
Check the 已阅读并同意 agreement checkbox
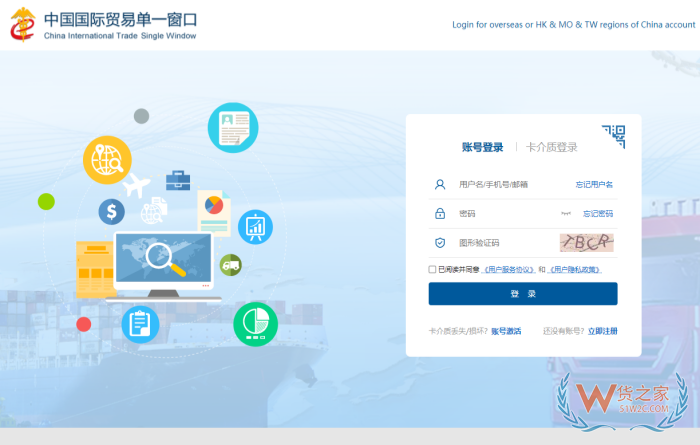pos(432,269)
